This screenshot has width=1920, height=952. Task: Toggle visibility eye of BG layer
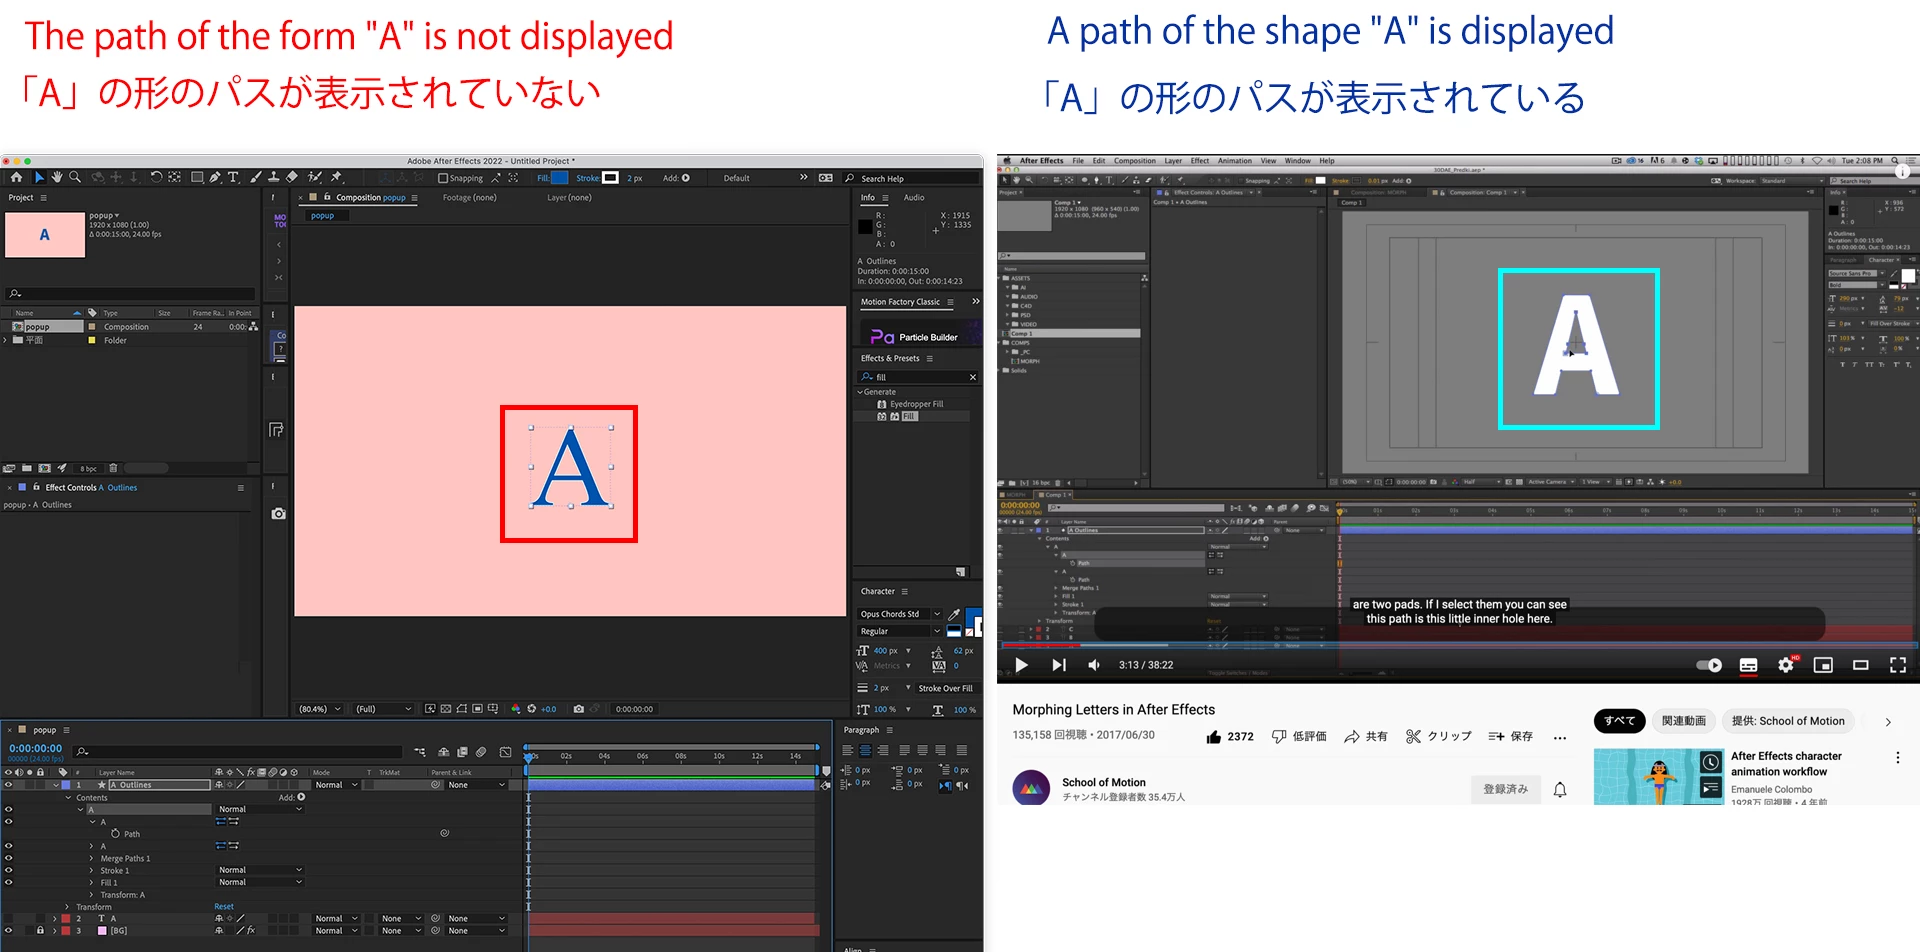click(x=9, y=930)
